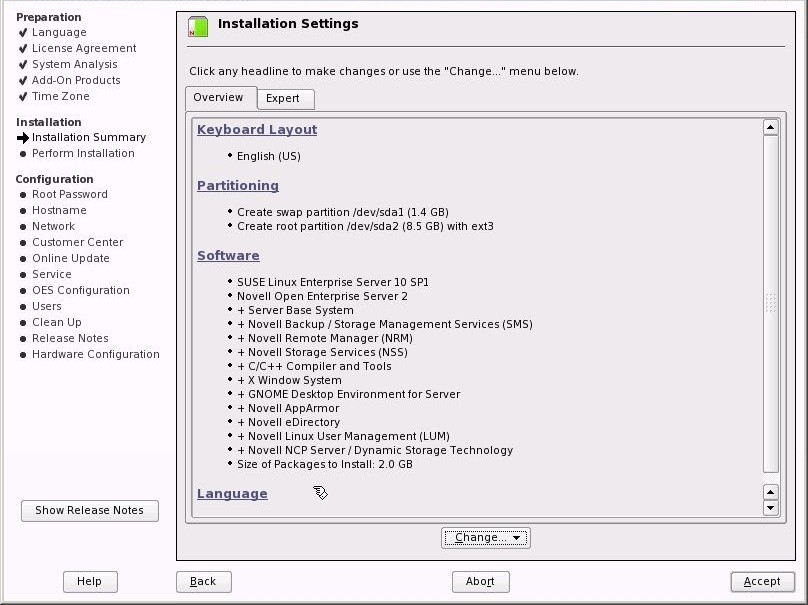Image resolution: width=808 pixels, height=605 pixels.
Task: Click the lower scroll up arrow
Action: pos(770,492)
